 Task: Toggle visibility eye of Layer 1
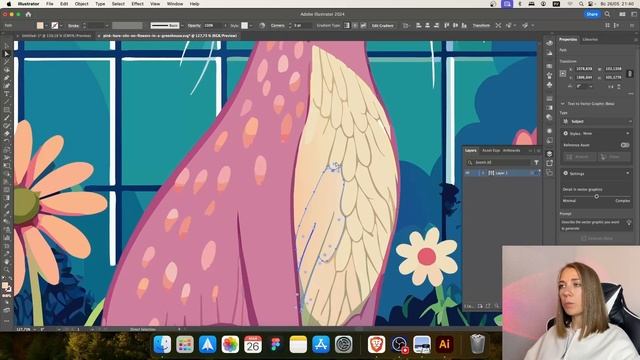tap(468, 173)
